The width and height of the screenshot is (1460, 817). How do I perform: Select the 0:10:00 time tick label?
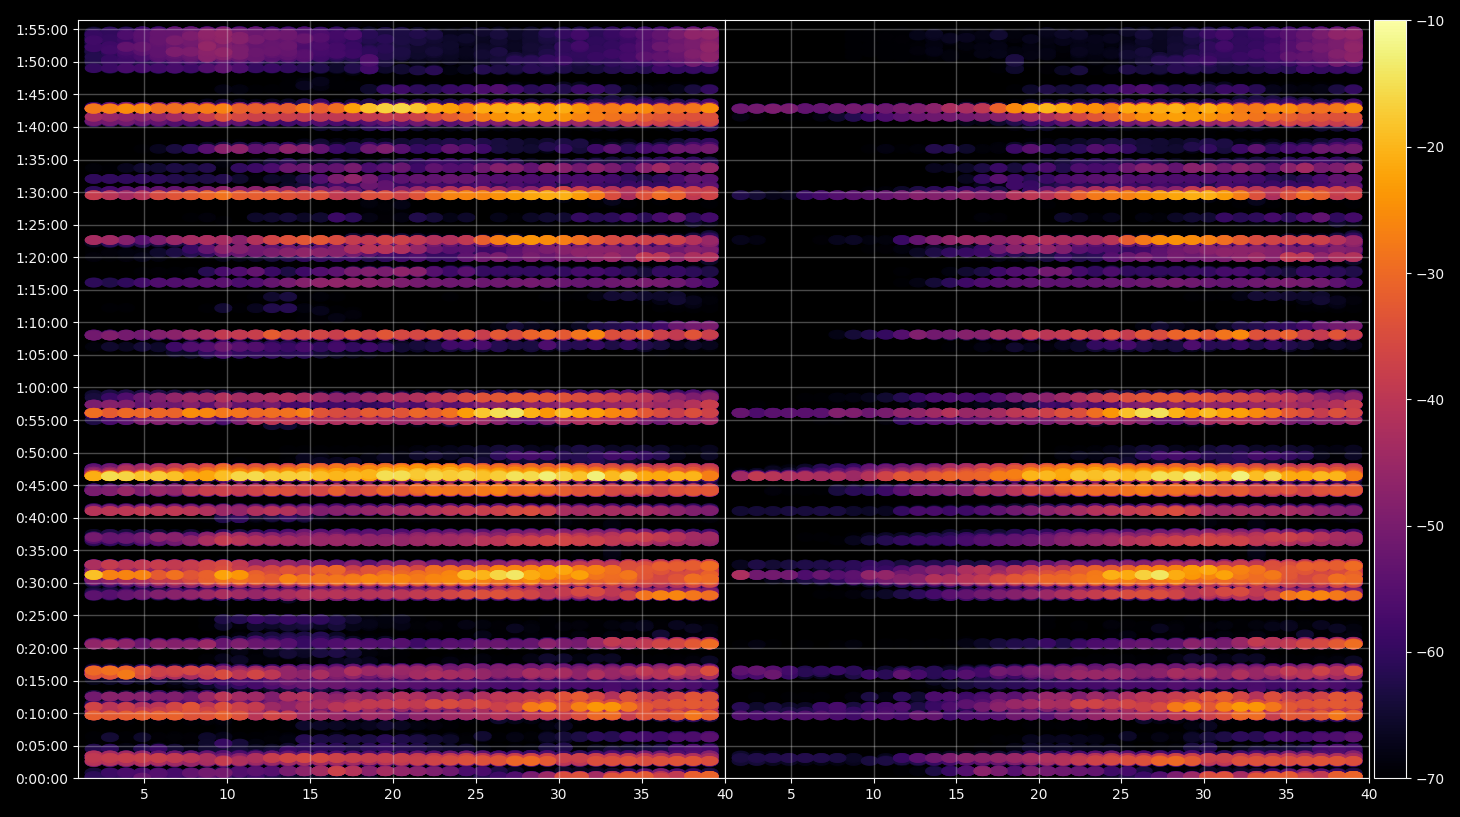(x=42, y=714)
